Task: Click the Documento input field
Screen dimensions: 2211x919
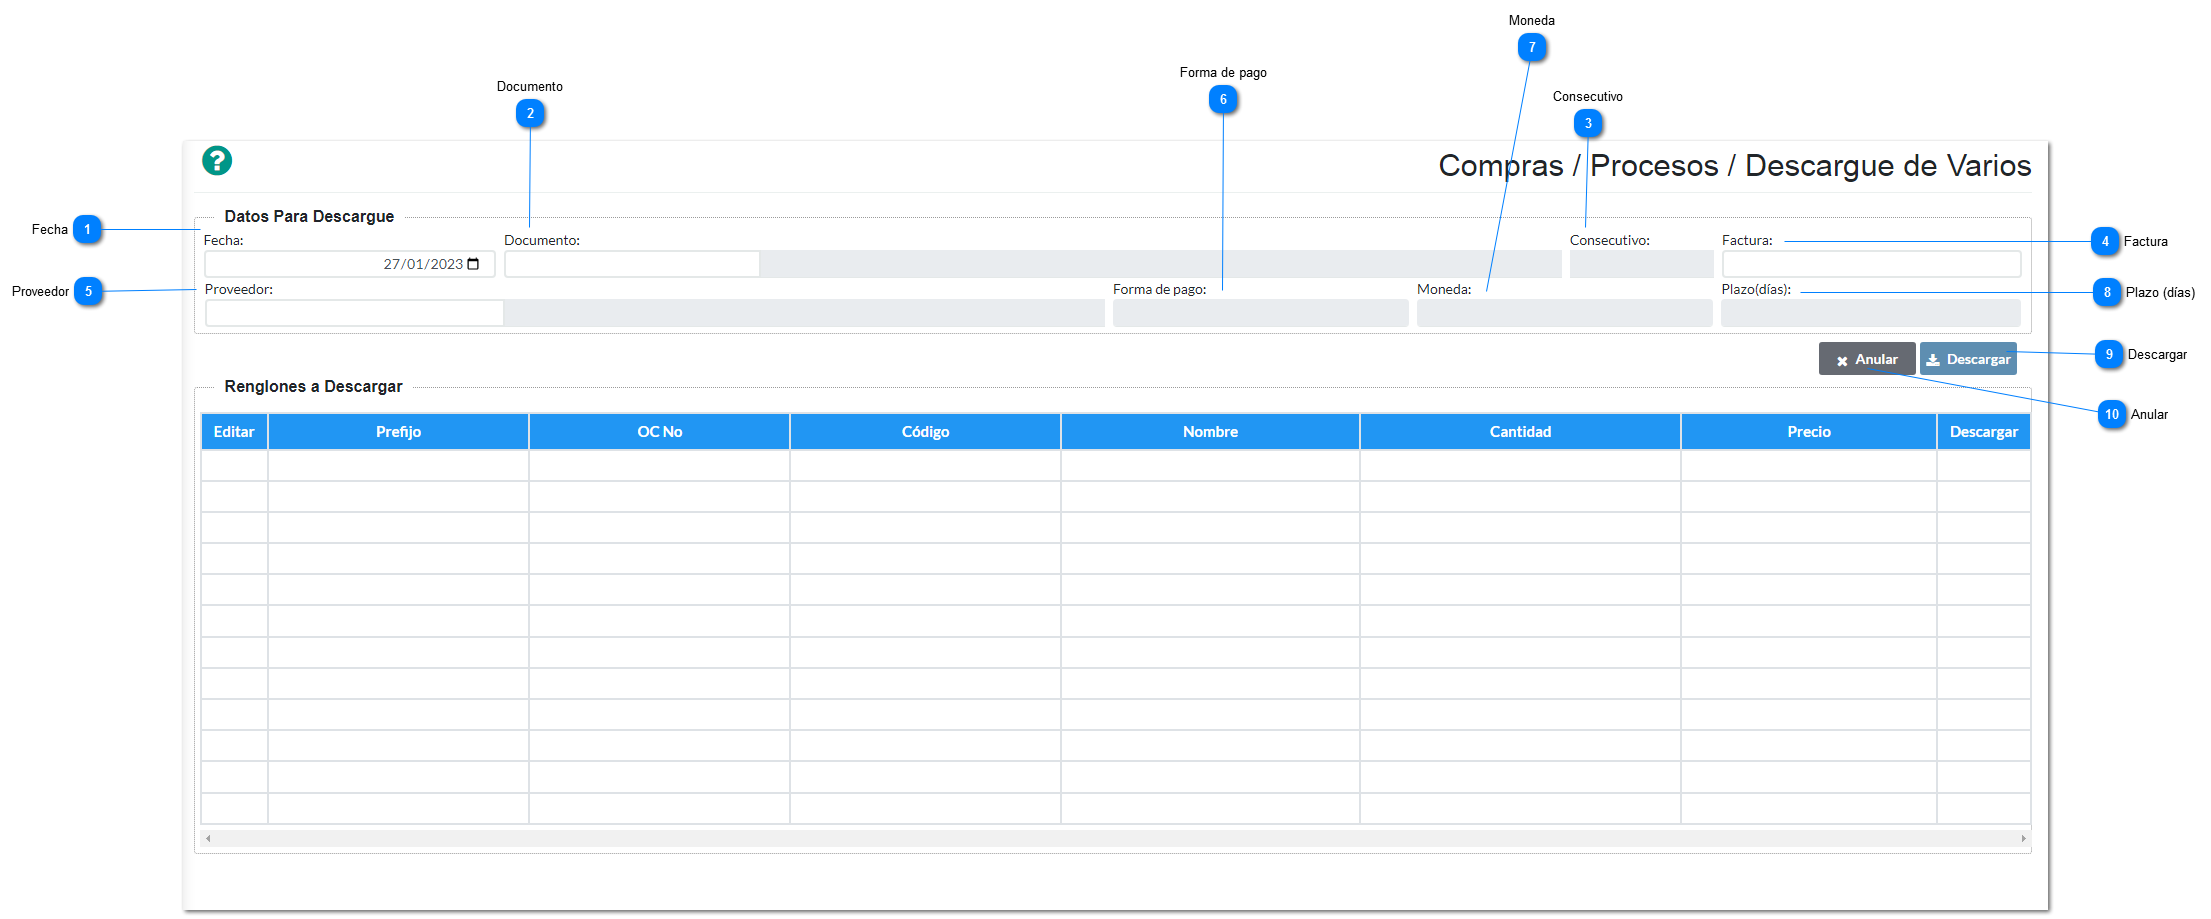Action: pyautogui.click(x=632, y=264)
